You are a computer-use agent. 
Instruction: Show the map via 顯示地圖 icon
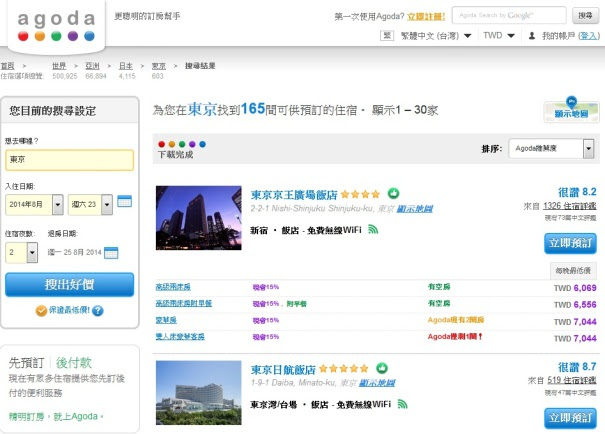click(x=571, y=110)
